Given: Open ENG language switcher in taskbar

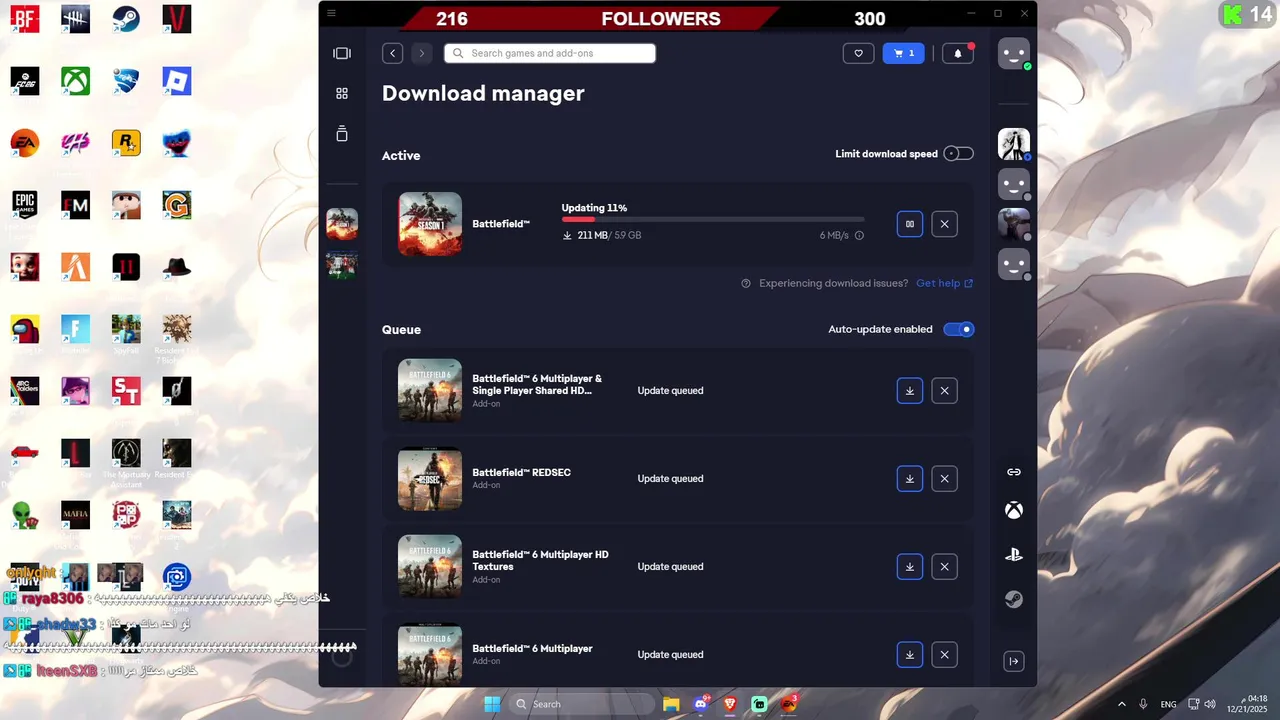Looking at the screenshot, I should pos(1168,704).
